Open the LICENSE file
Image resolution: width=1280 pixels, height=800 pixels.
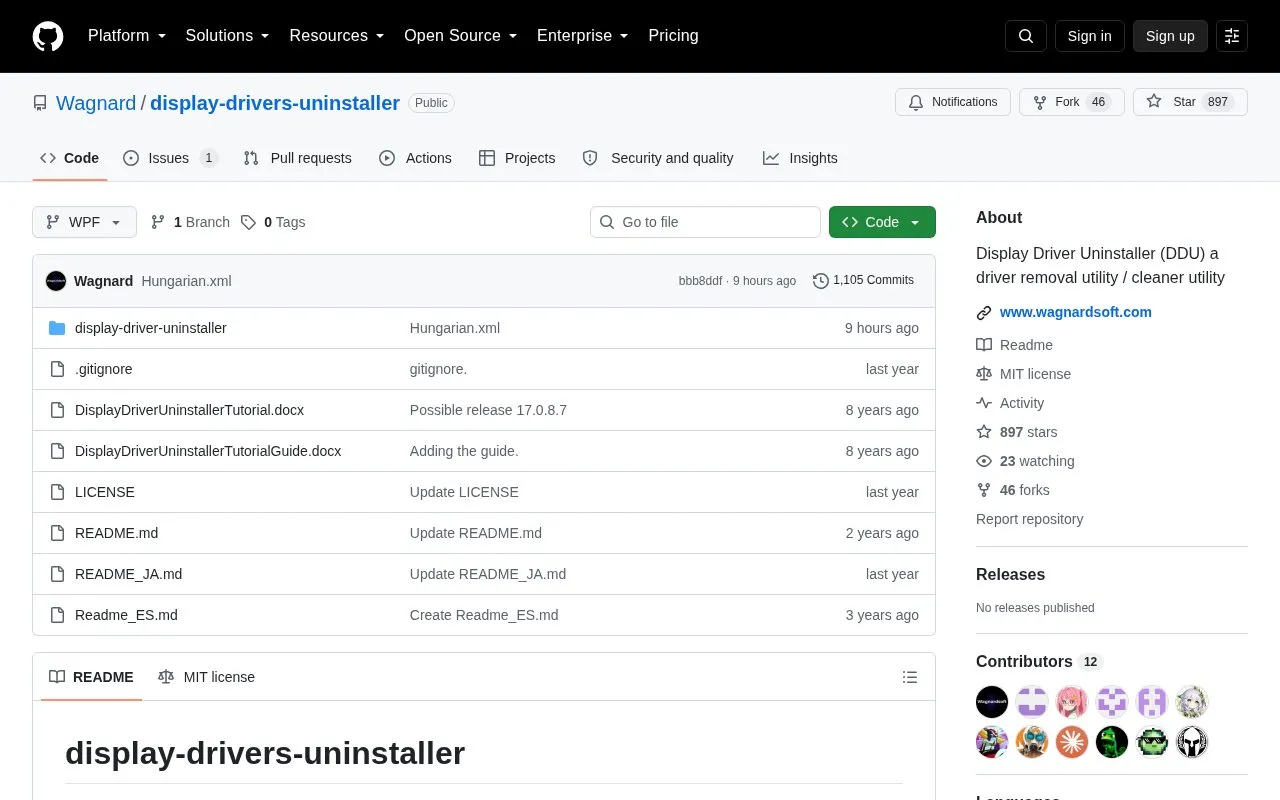click(105, 492)
